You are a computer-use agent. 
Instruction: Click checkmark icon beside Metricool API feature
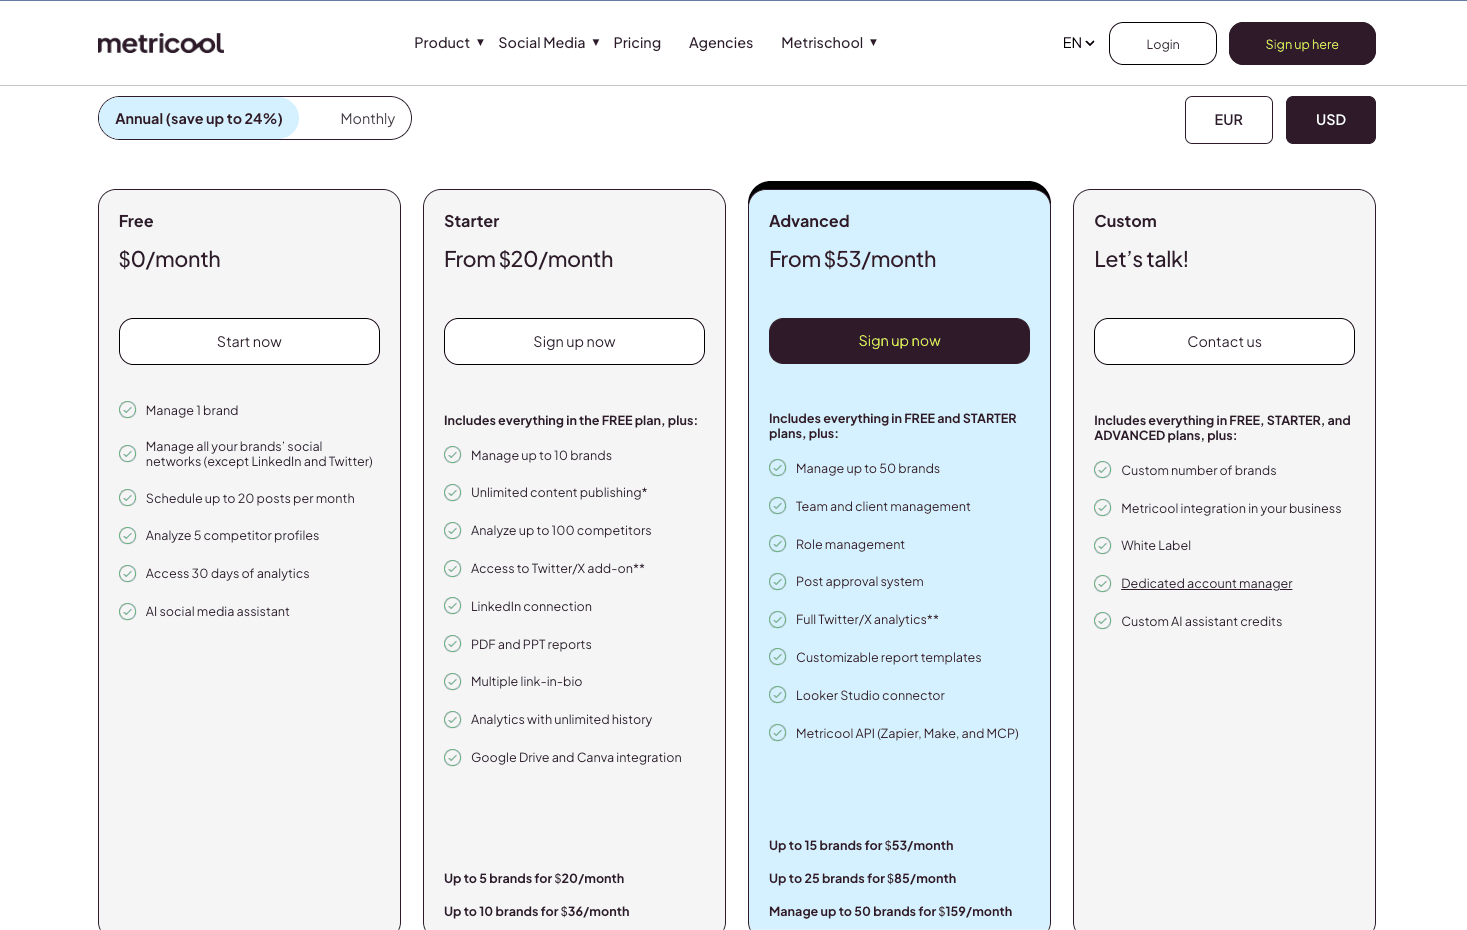[778, 733]
